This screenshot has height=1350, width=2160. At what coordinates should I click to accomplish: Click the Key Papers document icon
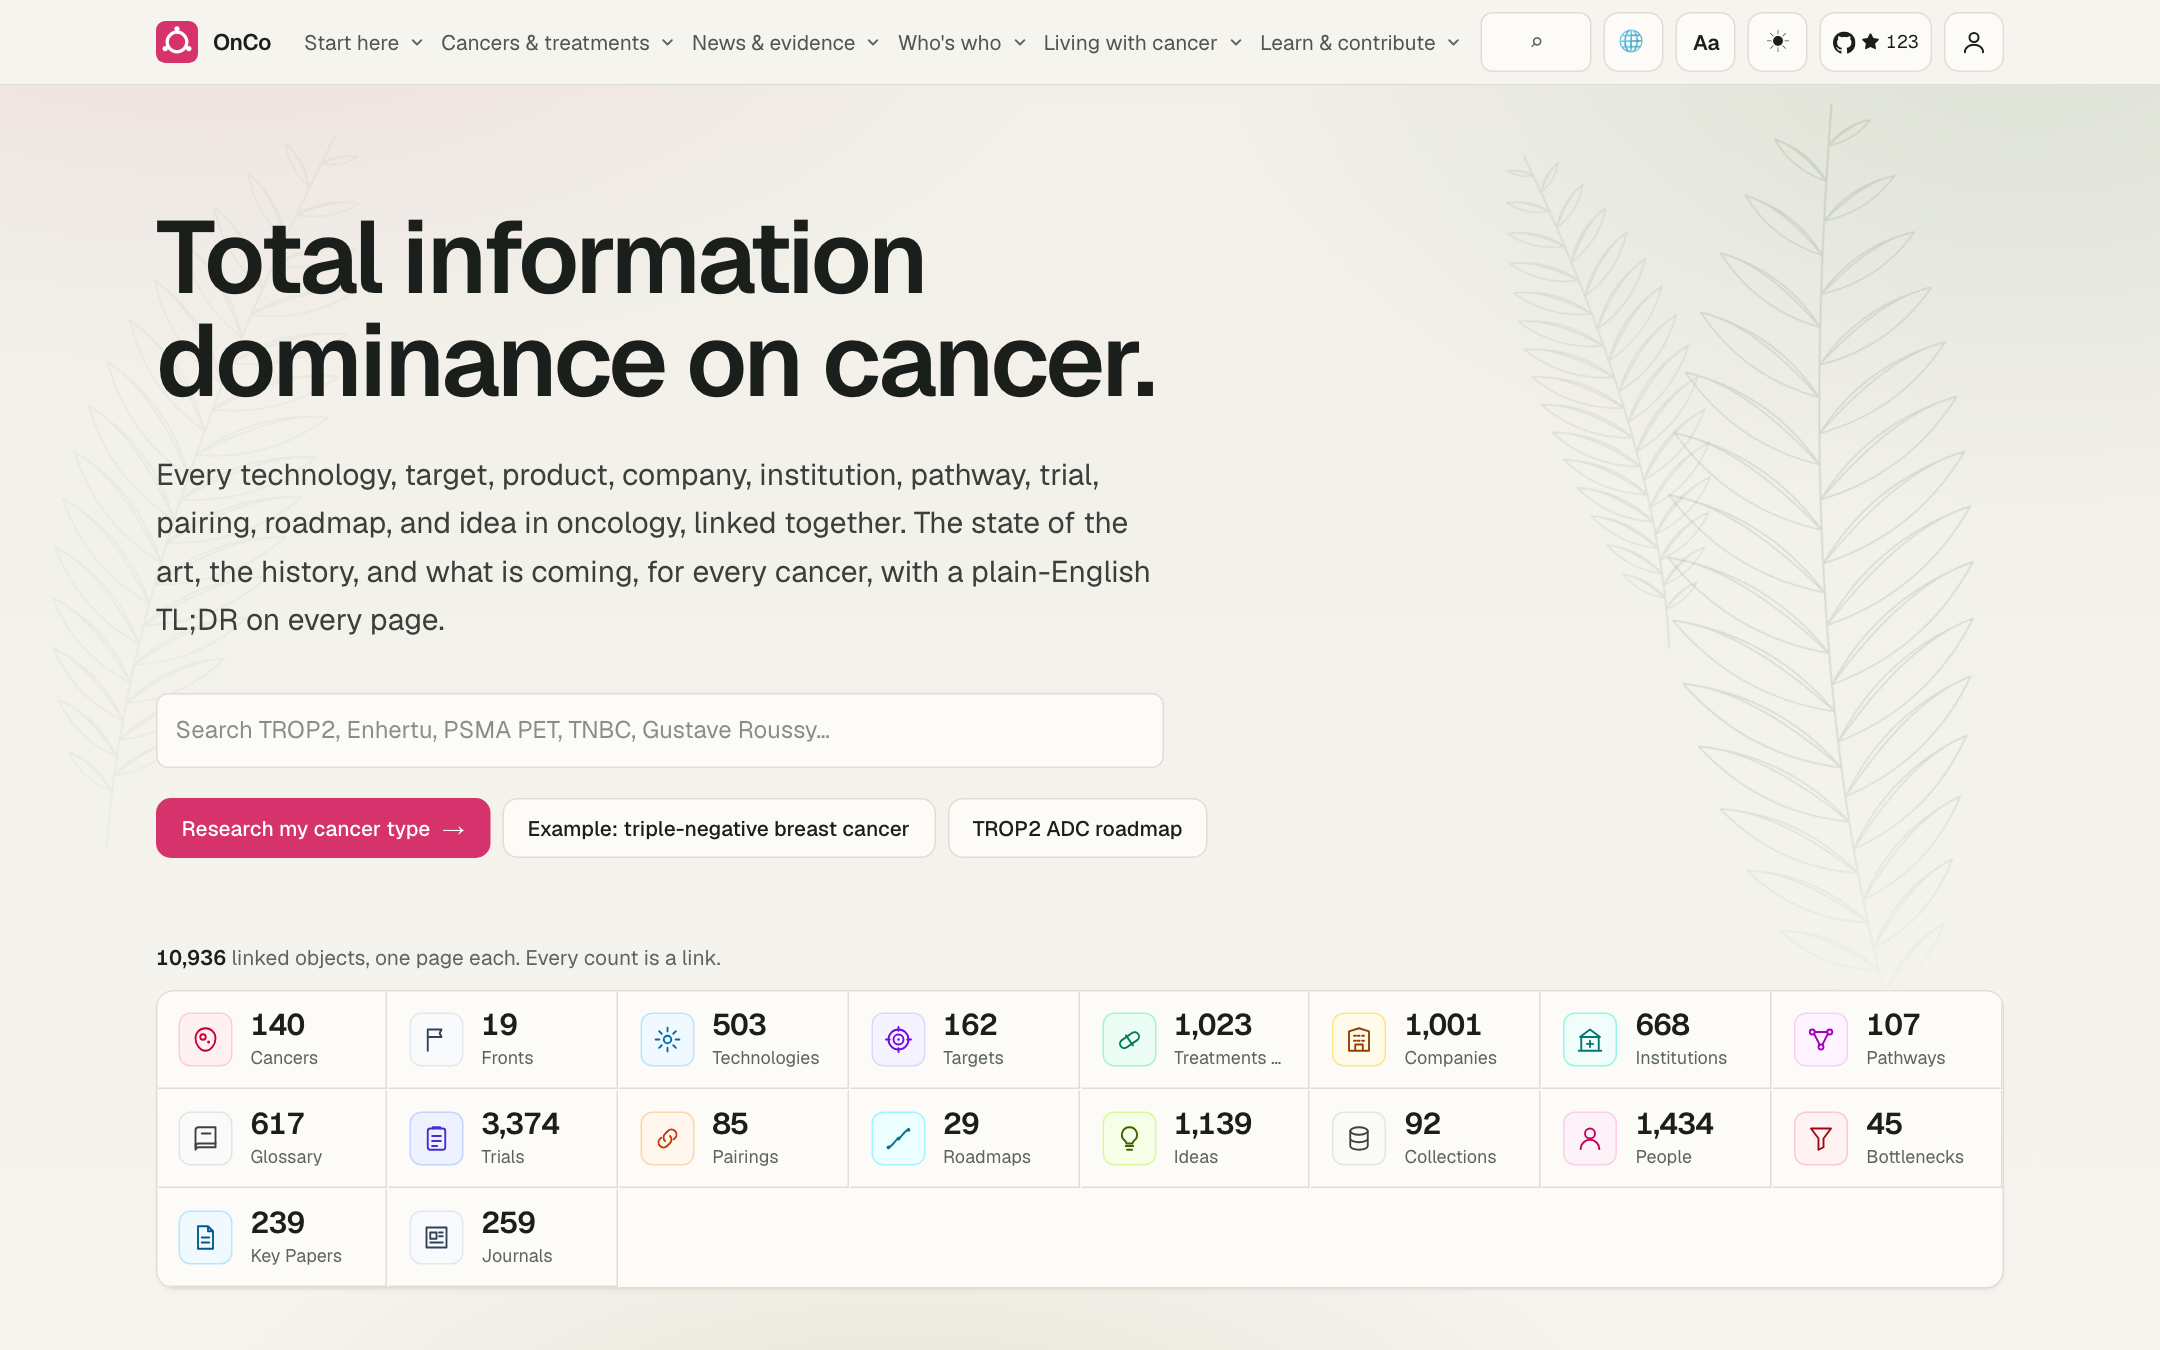point(205,1237)
